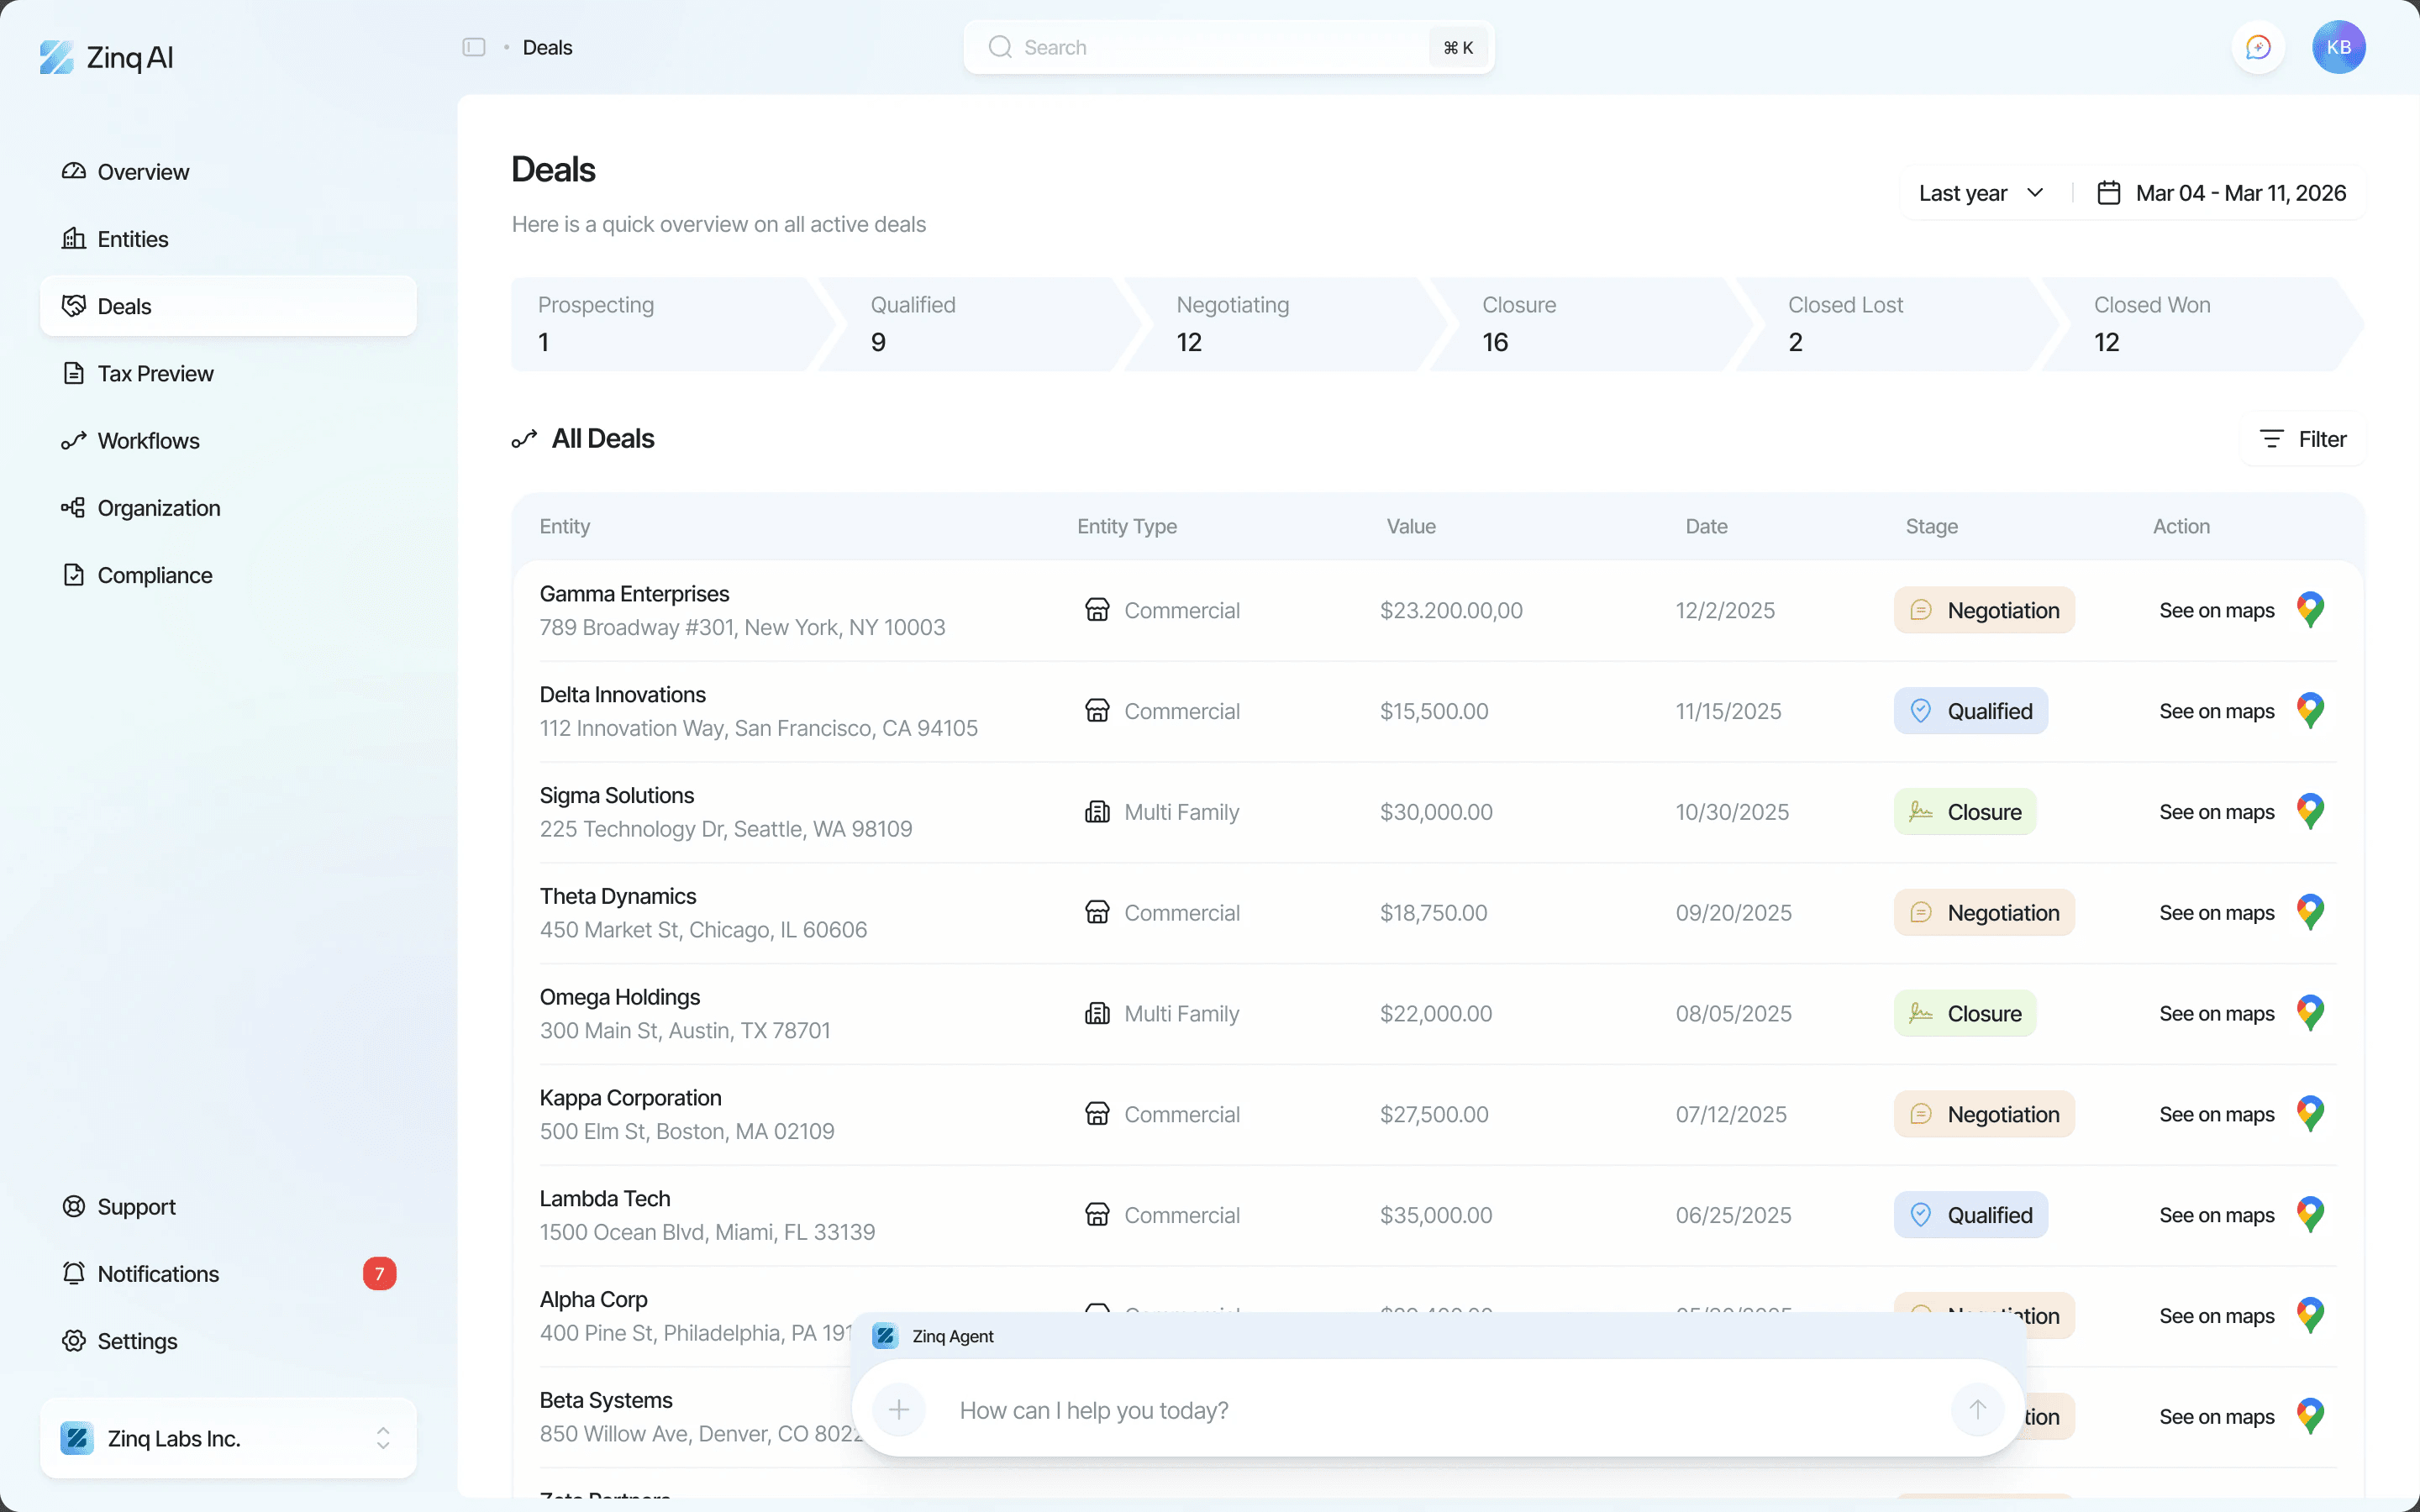Open the AI chat icon in header
2420x1512 pixels.
[2258, 47]
